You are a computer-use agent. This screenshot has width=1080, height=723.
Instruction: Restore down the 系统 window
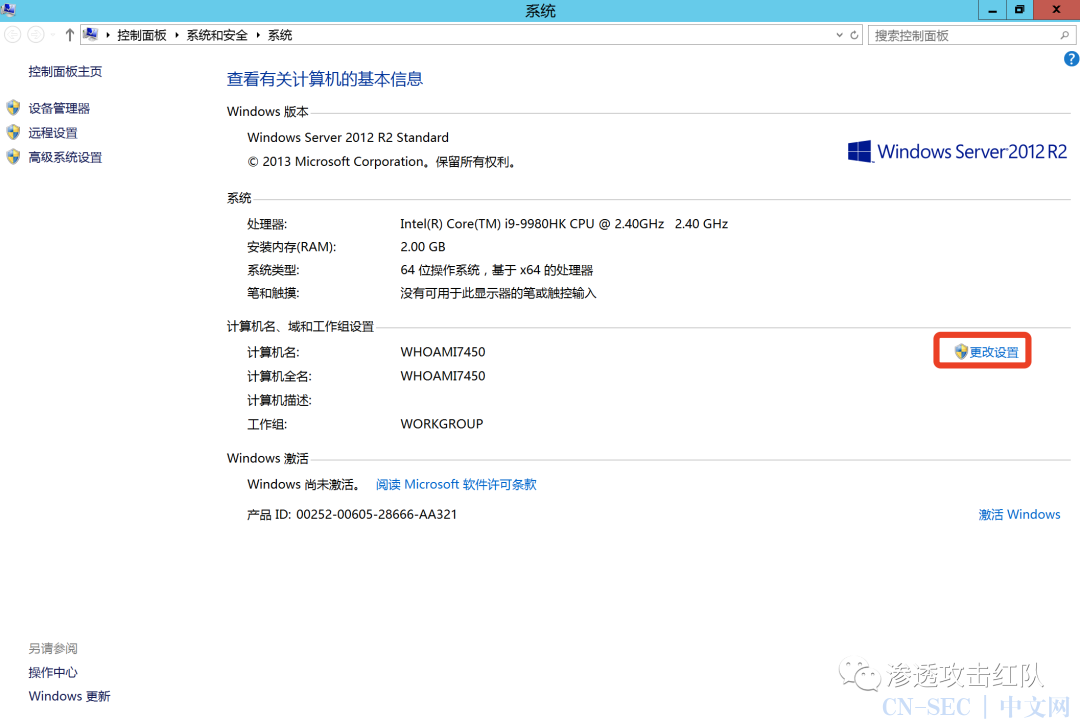[x=1019, y=10]
